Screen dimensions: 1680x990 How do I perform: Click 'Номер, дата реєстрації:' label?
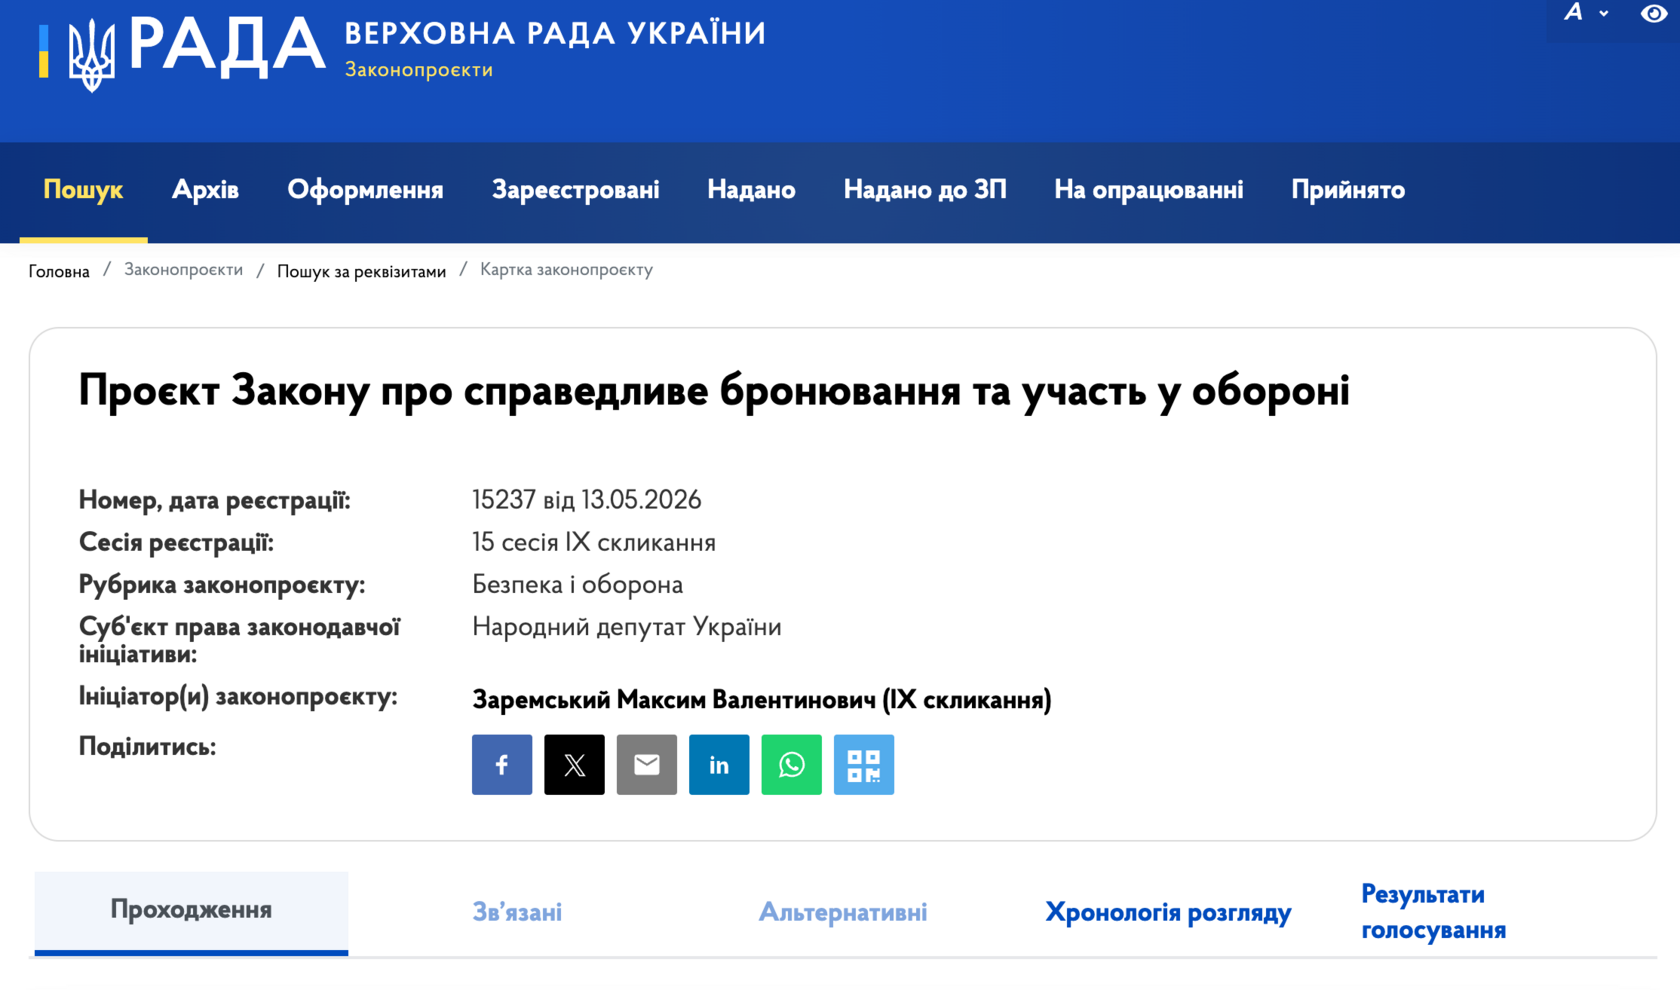[x=214, y=500]
